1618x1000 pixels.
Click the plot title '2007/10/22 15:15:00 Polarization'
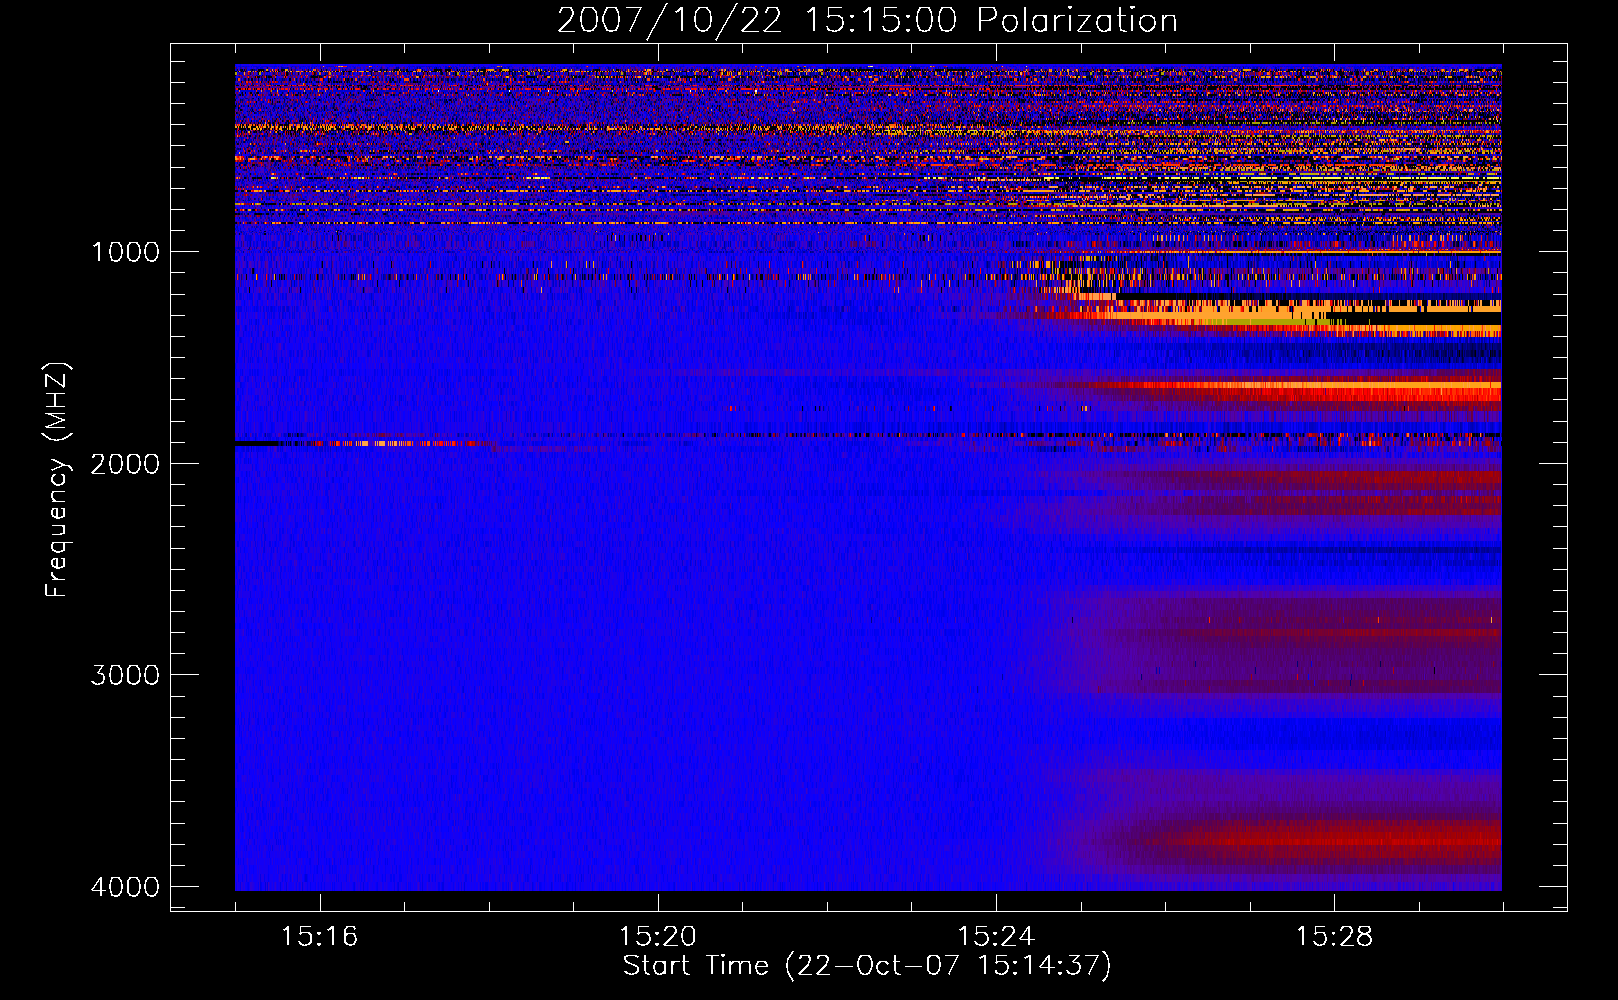click(x=867, y=20)
